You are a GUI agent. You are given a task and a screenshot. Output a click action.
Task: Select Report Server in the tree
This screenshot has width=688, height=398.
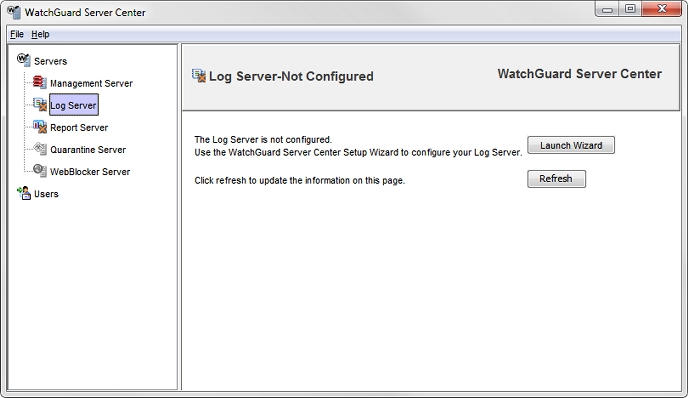coord(79,128)
